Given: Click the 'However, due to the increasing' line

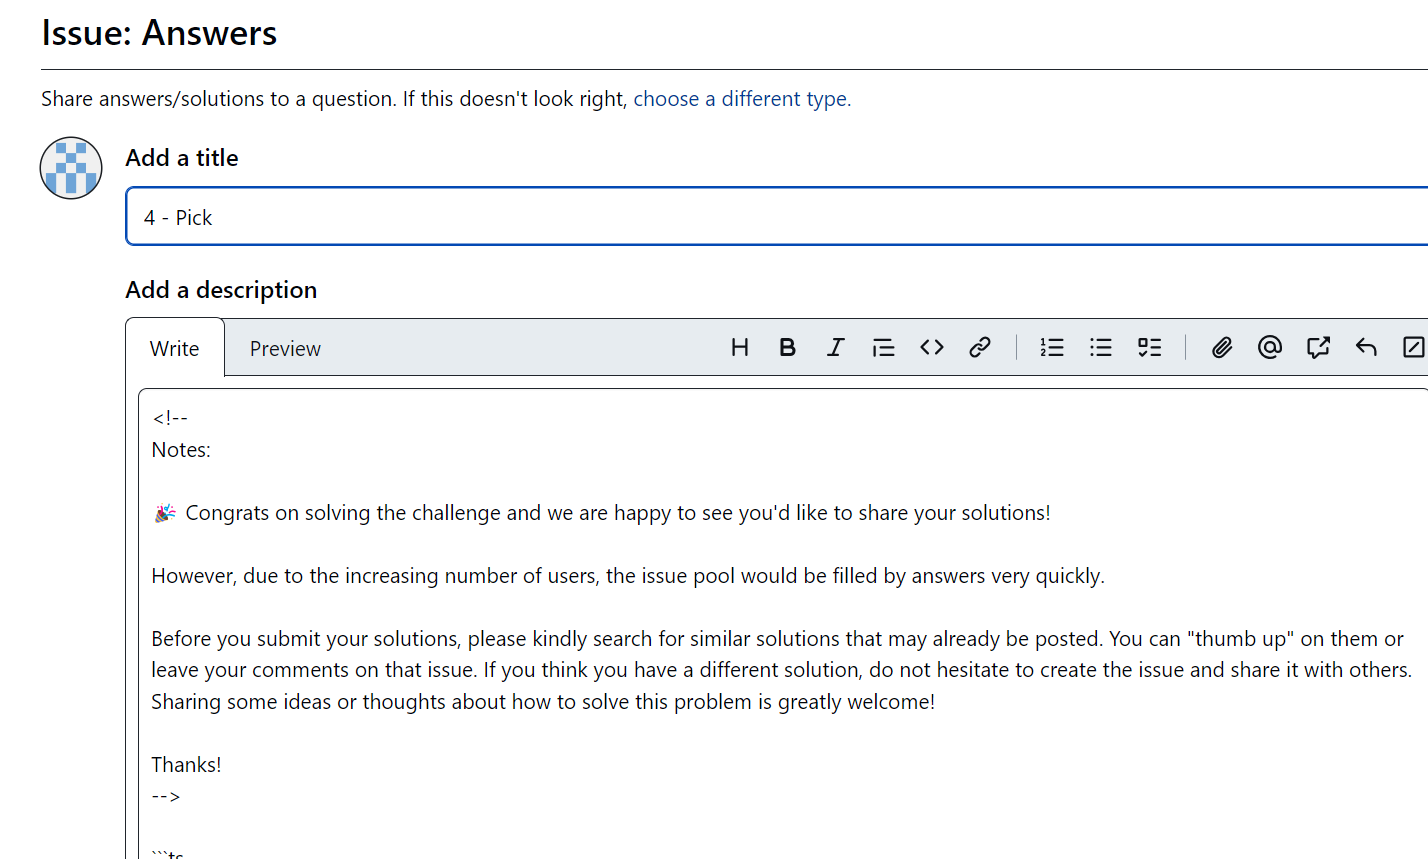Looking at the screenshot, I should (x=628, y=576).
